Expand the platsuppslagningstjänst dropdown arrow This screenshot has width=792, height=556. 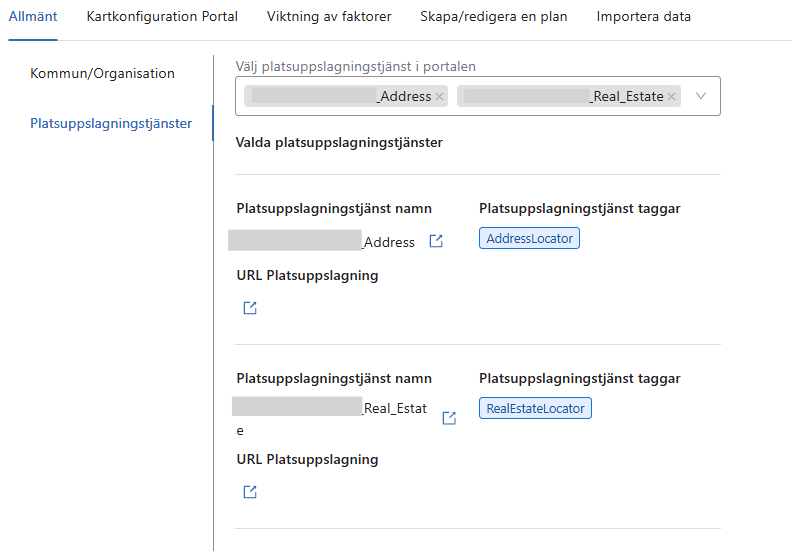(x=701, y=96)
